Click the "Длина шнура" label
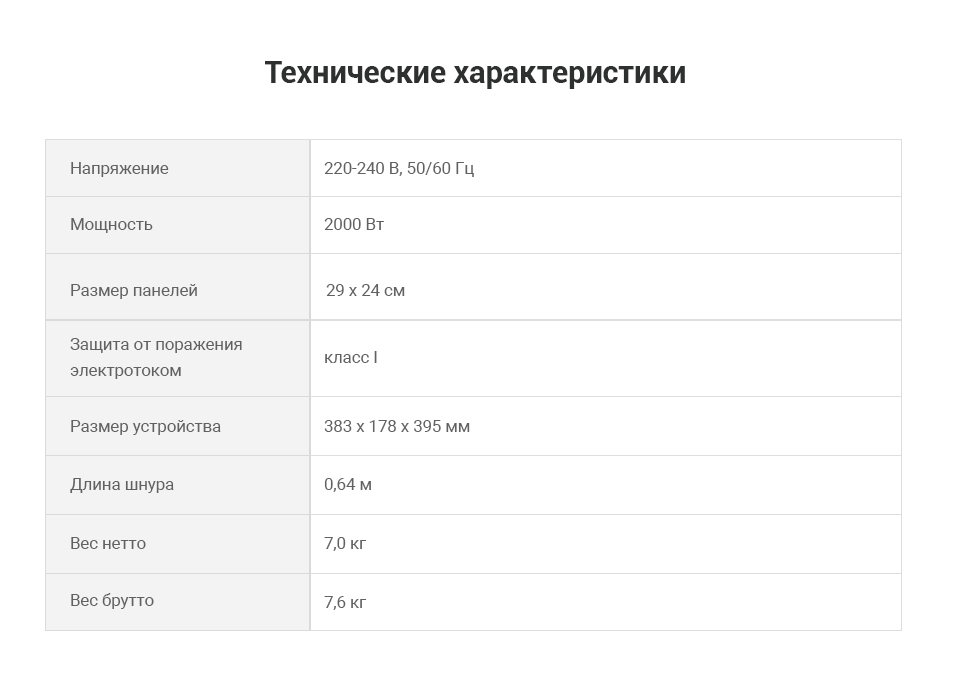This screenshot has width=960, height=683. (x=122, y=484)
